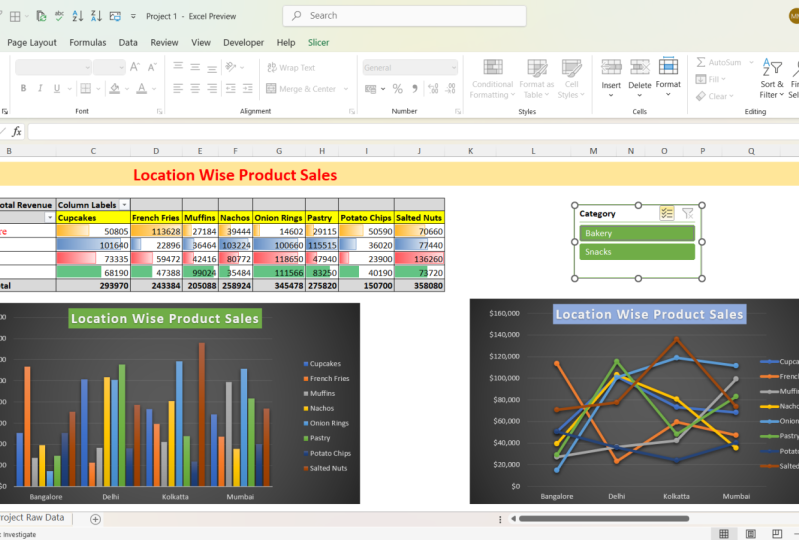Switch to Page Break Preview in status bar
The image size is (799, 540).
click(x=777, y=533)
